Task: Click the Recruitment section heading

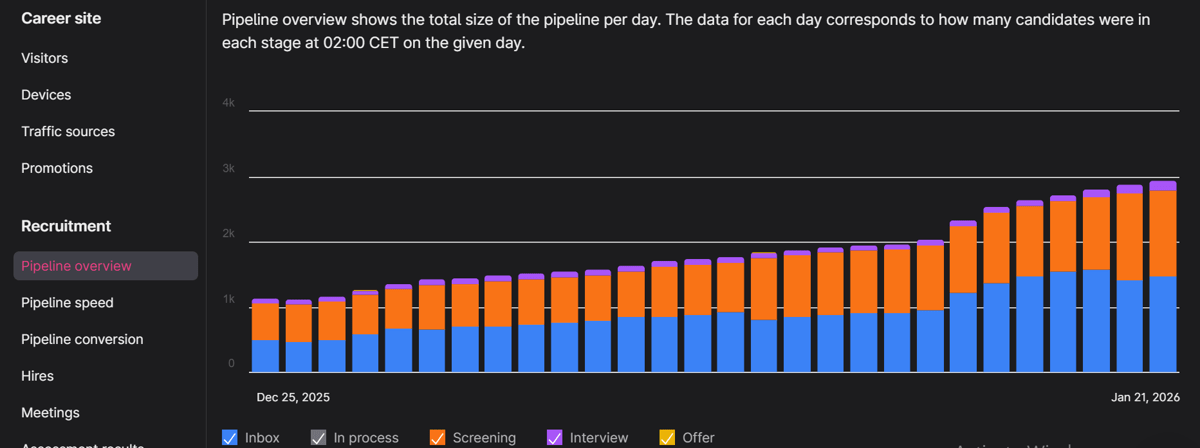Action: 66,226
